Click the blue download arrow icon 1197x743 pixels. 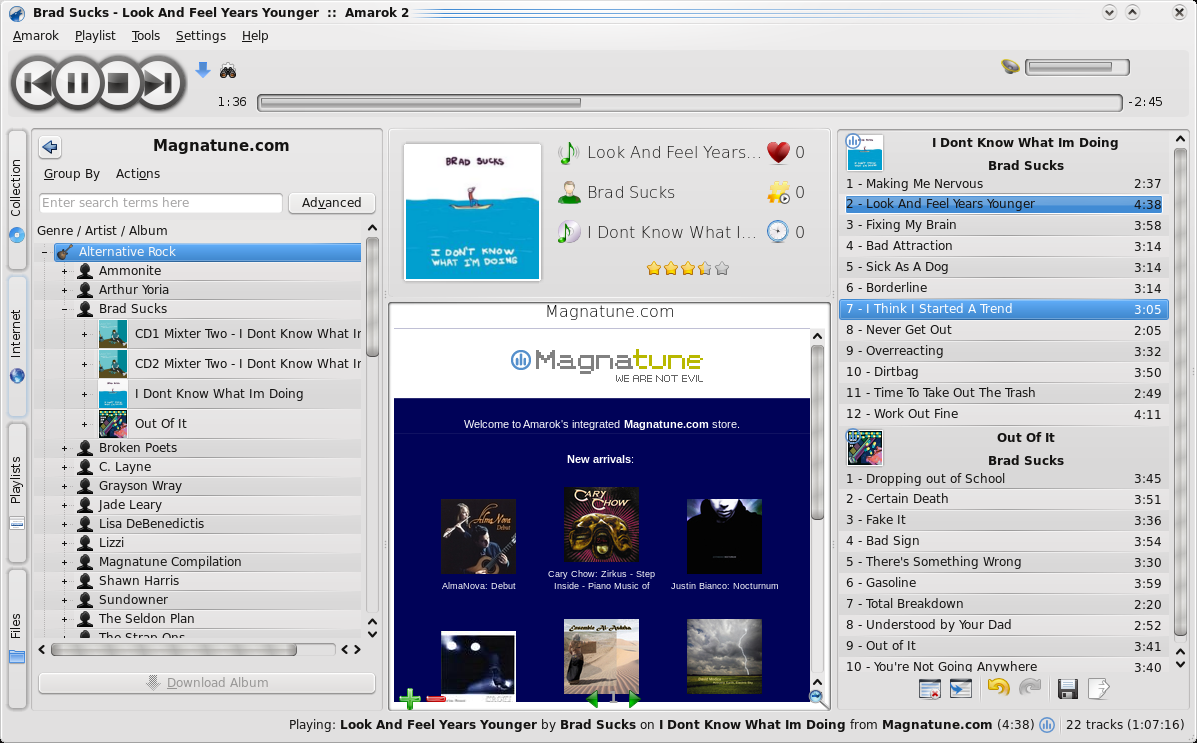tap(203, 70)
